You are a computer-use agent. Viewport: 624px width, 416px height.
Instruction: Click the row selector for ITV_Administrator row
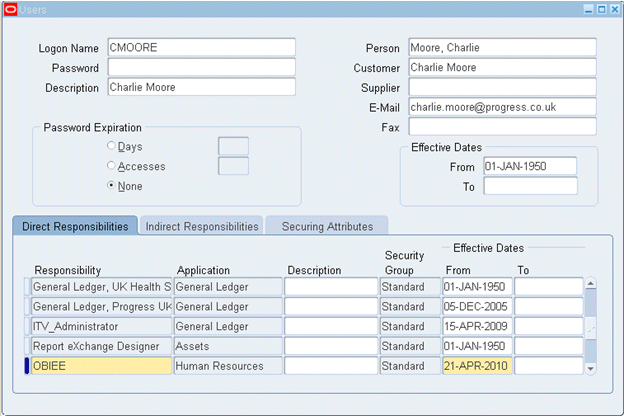(27, 326)
